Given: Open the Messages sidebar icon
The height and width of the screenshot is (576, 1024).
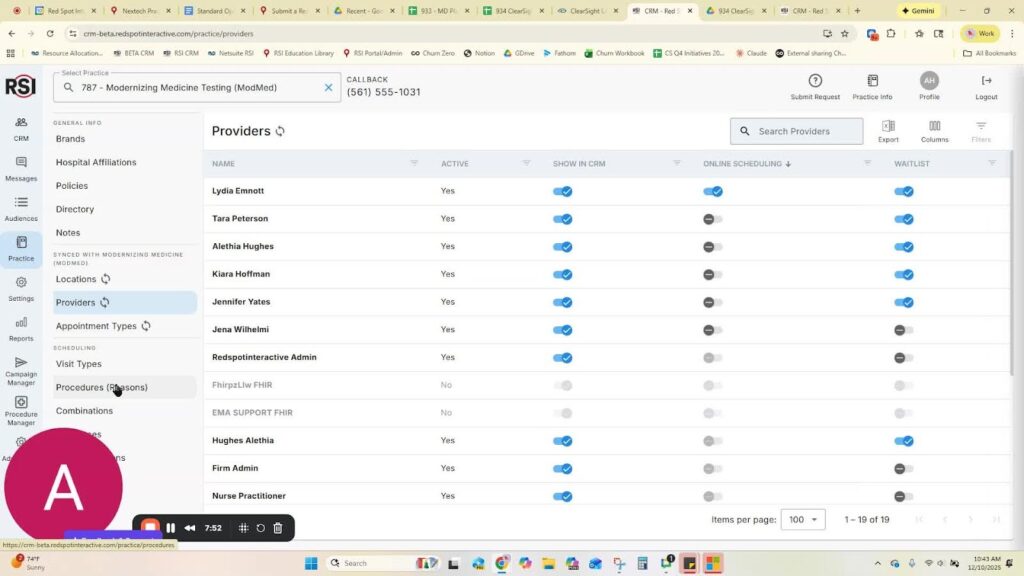Looking at the screenshot, I should [x=21, y=163].
